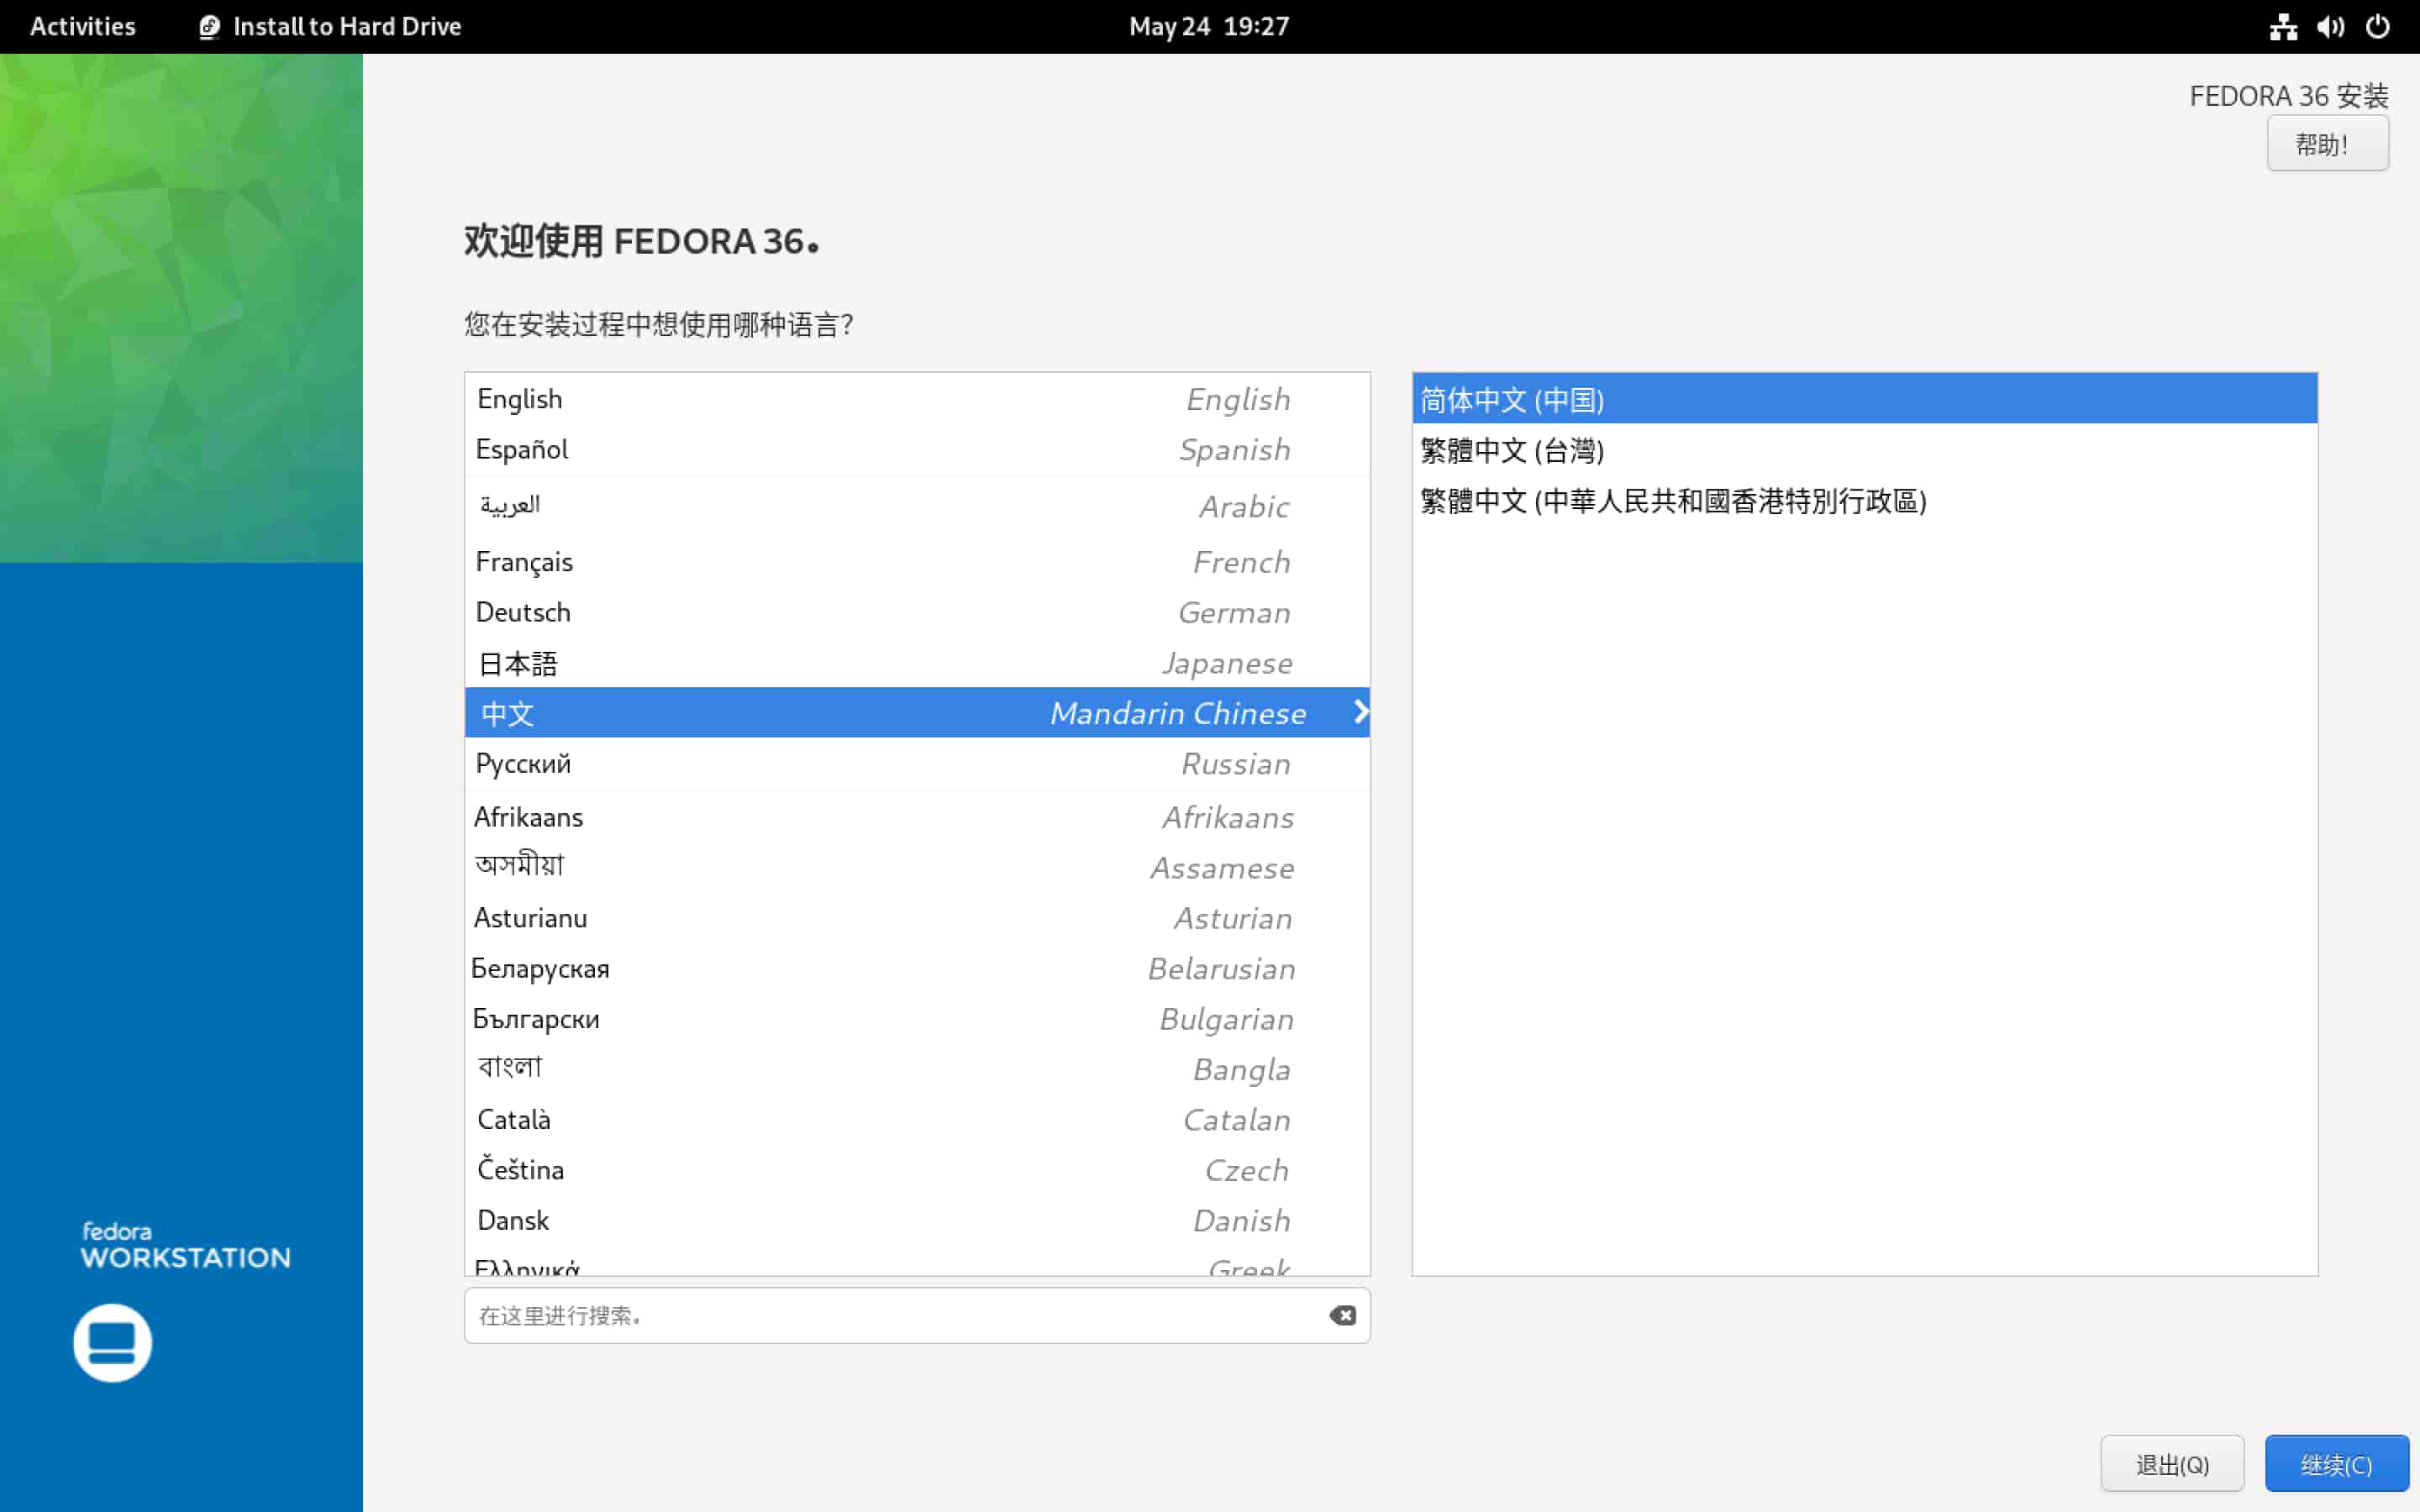
Task: Open the power menu icon
Action: tap(2378, 27)
